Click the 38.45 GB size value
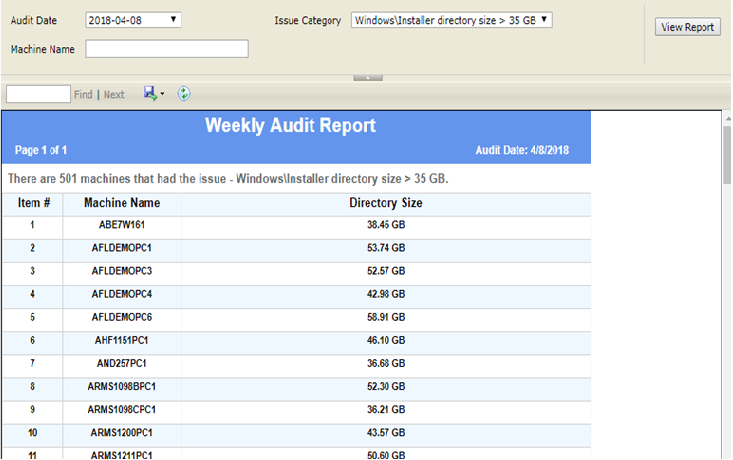733x460 pixels. (386, 225)
